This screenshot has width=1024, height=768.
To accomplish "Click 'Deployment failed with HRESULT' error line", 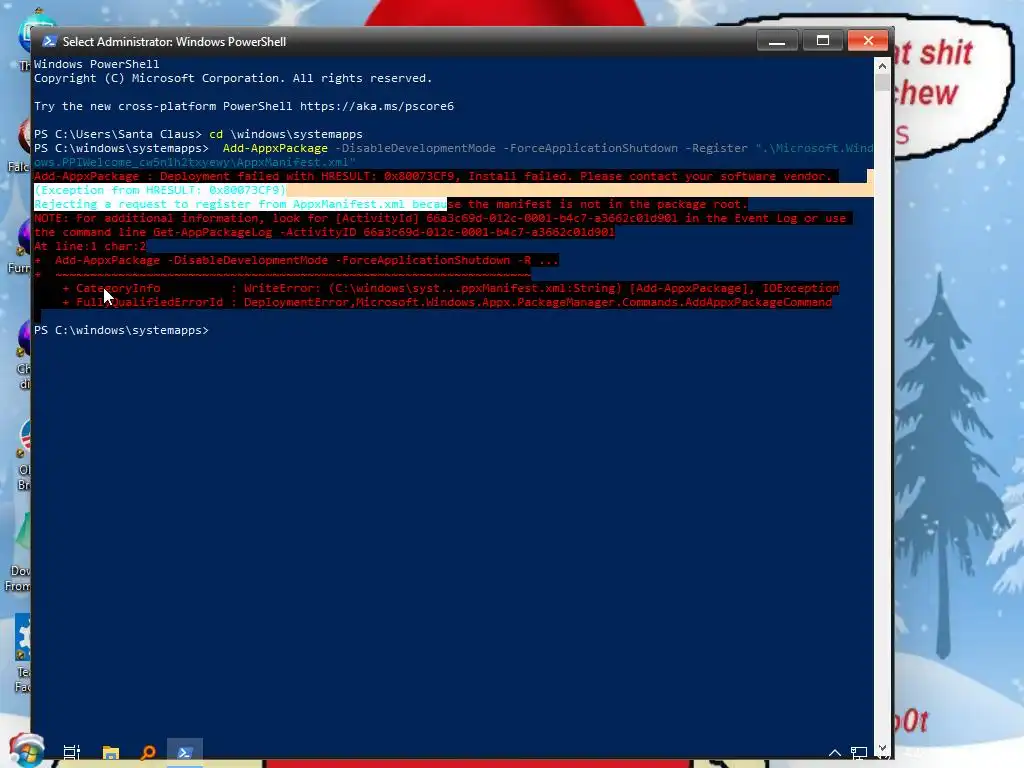I will 432,176.
